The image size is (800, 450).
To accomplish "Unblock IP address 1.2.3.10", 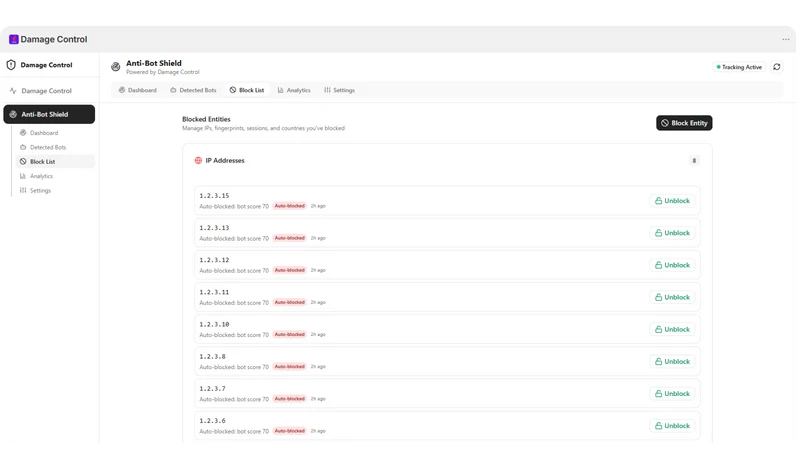I will (x=672, y=329).
